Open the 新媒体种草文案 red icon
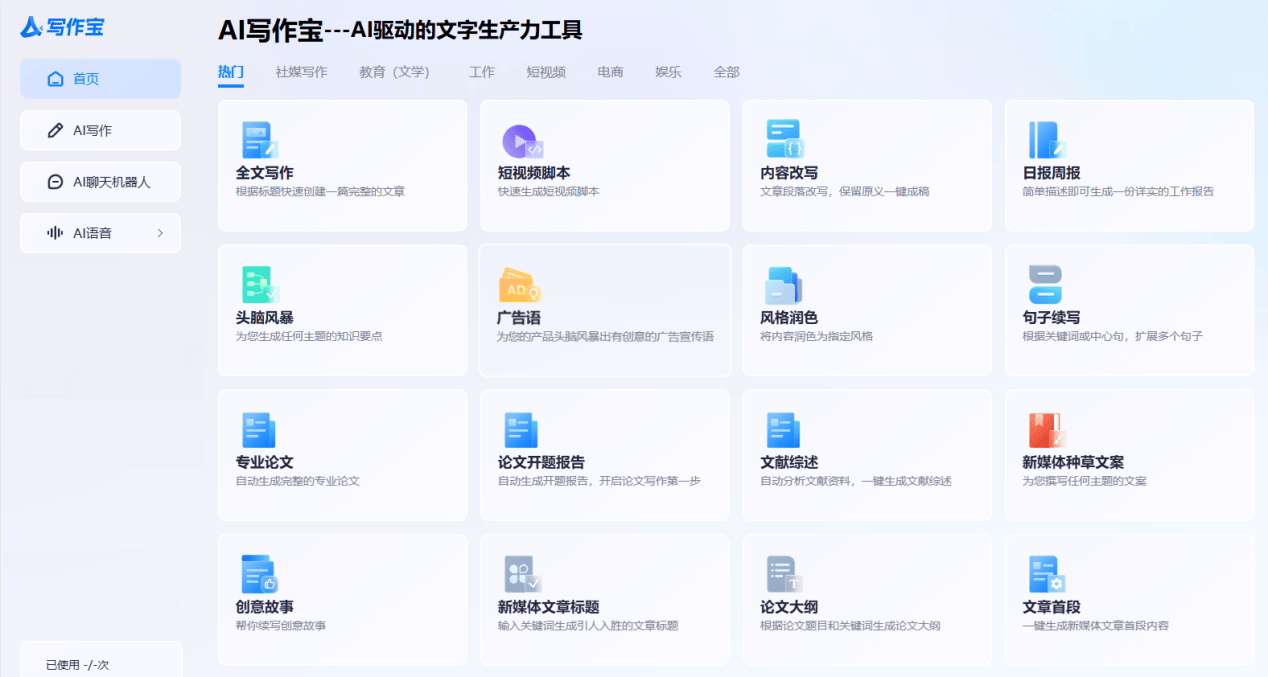Screen dimensions: 1268x677 tap(1046, 430)
